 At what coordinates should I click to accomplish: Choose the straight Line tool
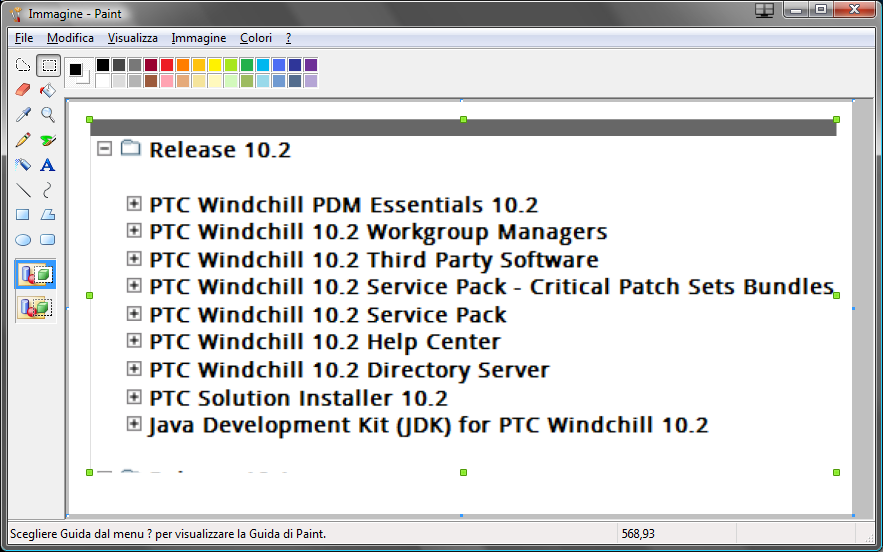[23, 190]
